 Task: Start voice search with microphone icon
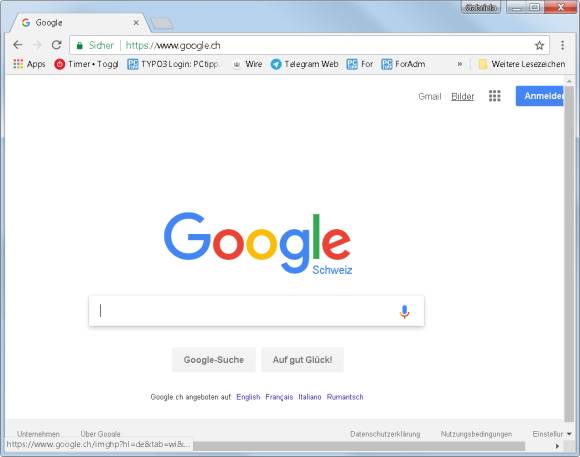(x=404, y=312)
